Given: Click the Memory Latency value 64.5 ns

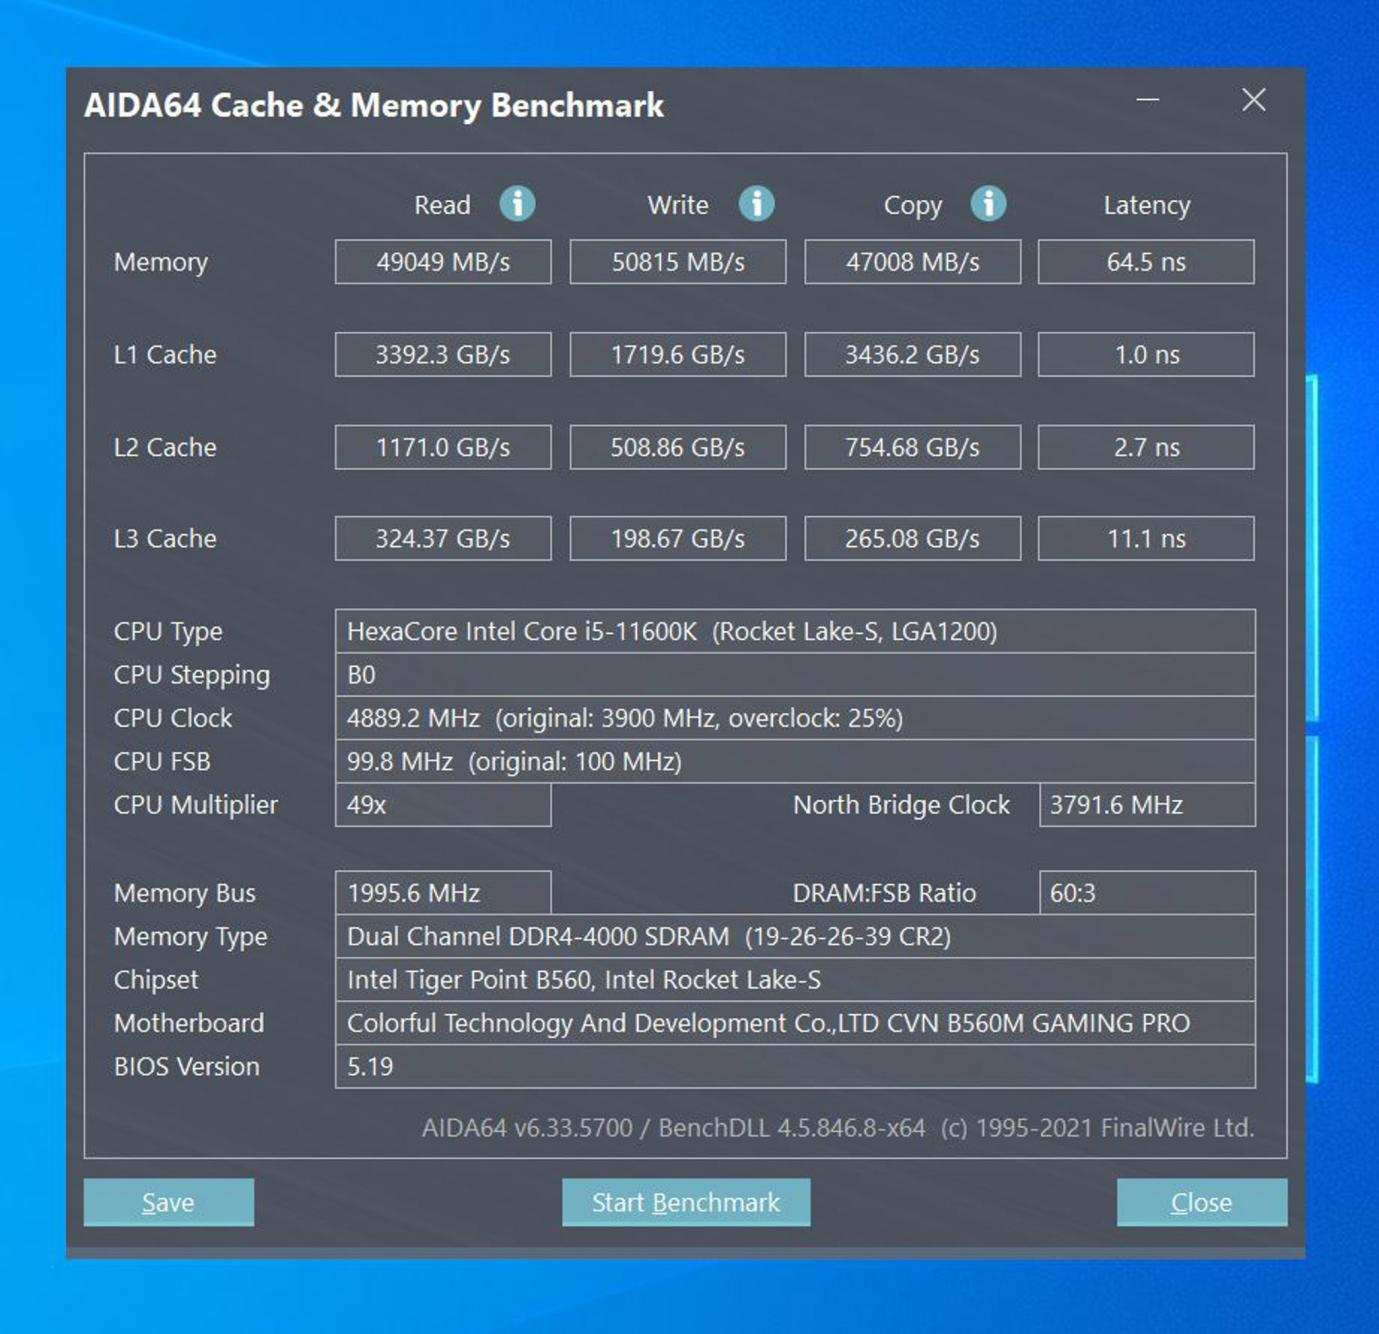Looking at the screenshot, I should 1146,262.
